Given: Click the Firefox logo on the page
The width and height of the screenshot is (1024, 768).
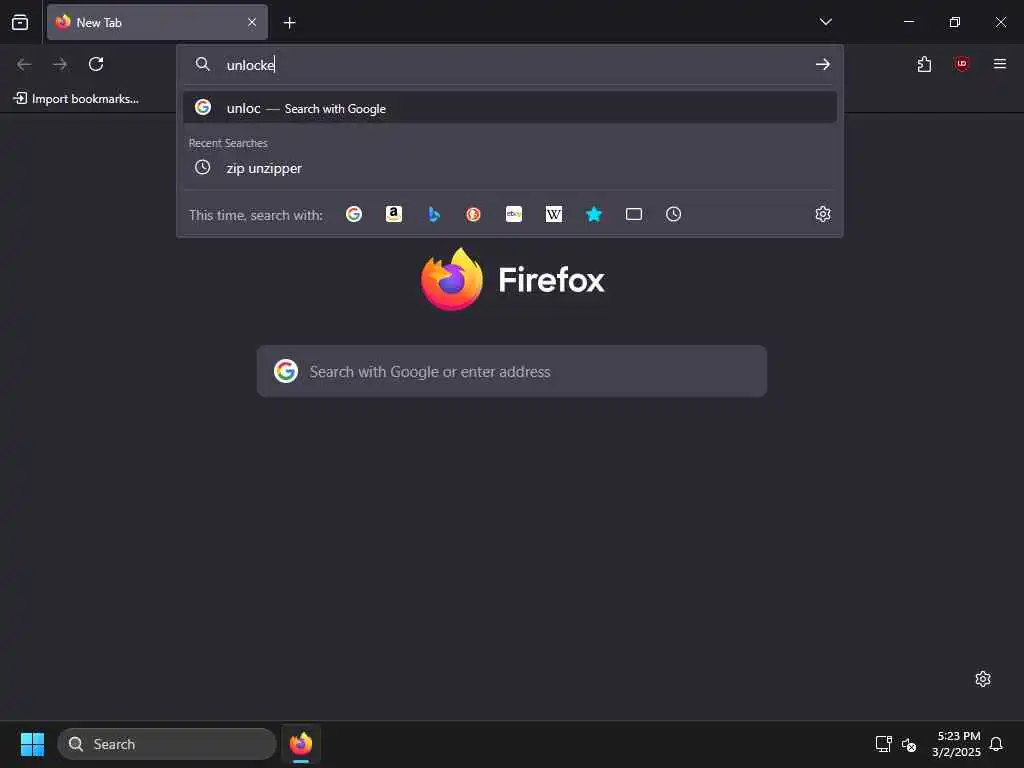Looking at the screenshot, I should [x=452, y=280].
